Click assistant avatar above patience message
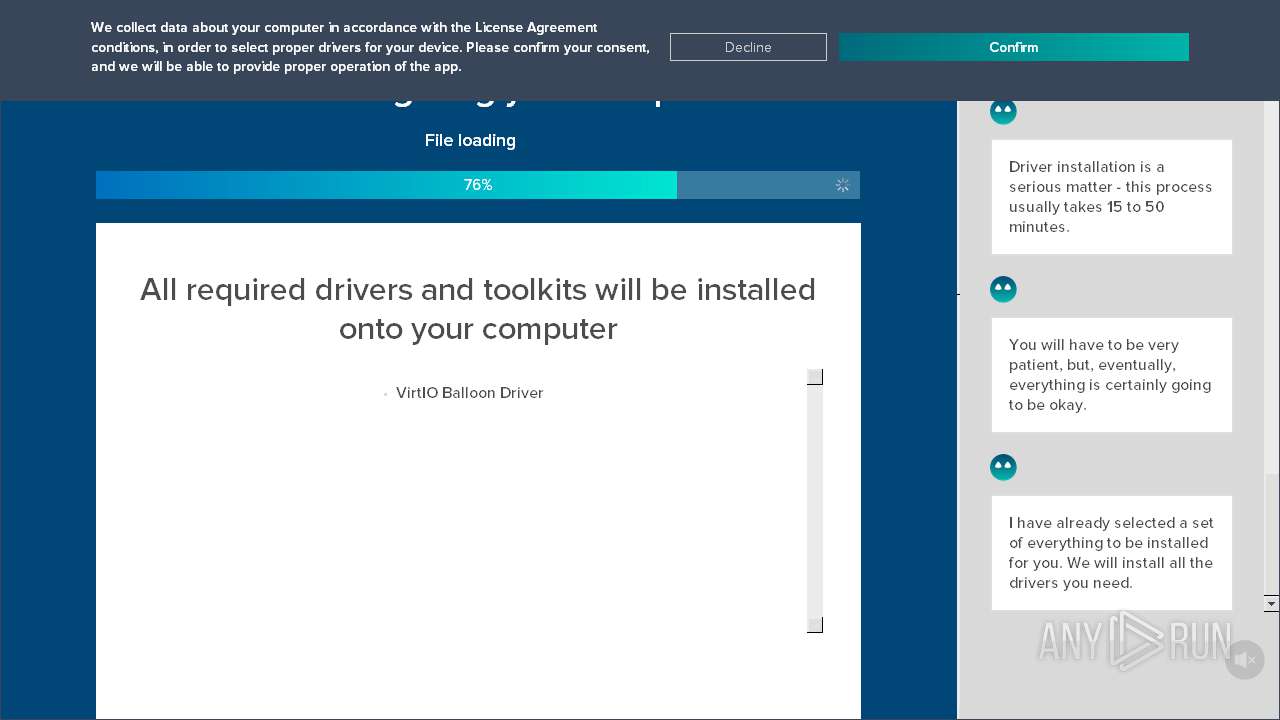The width and height of the screenshot is (1280, 720). pos(1003,289)
